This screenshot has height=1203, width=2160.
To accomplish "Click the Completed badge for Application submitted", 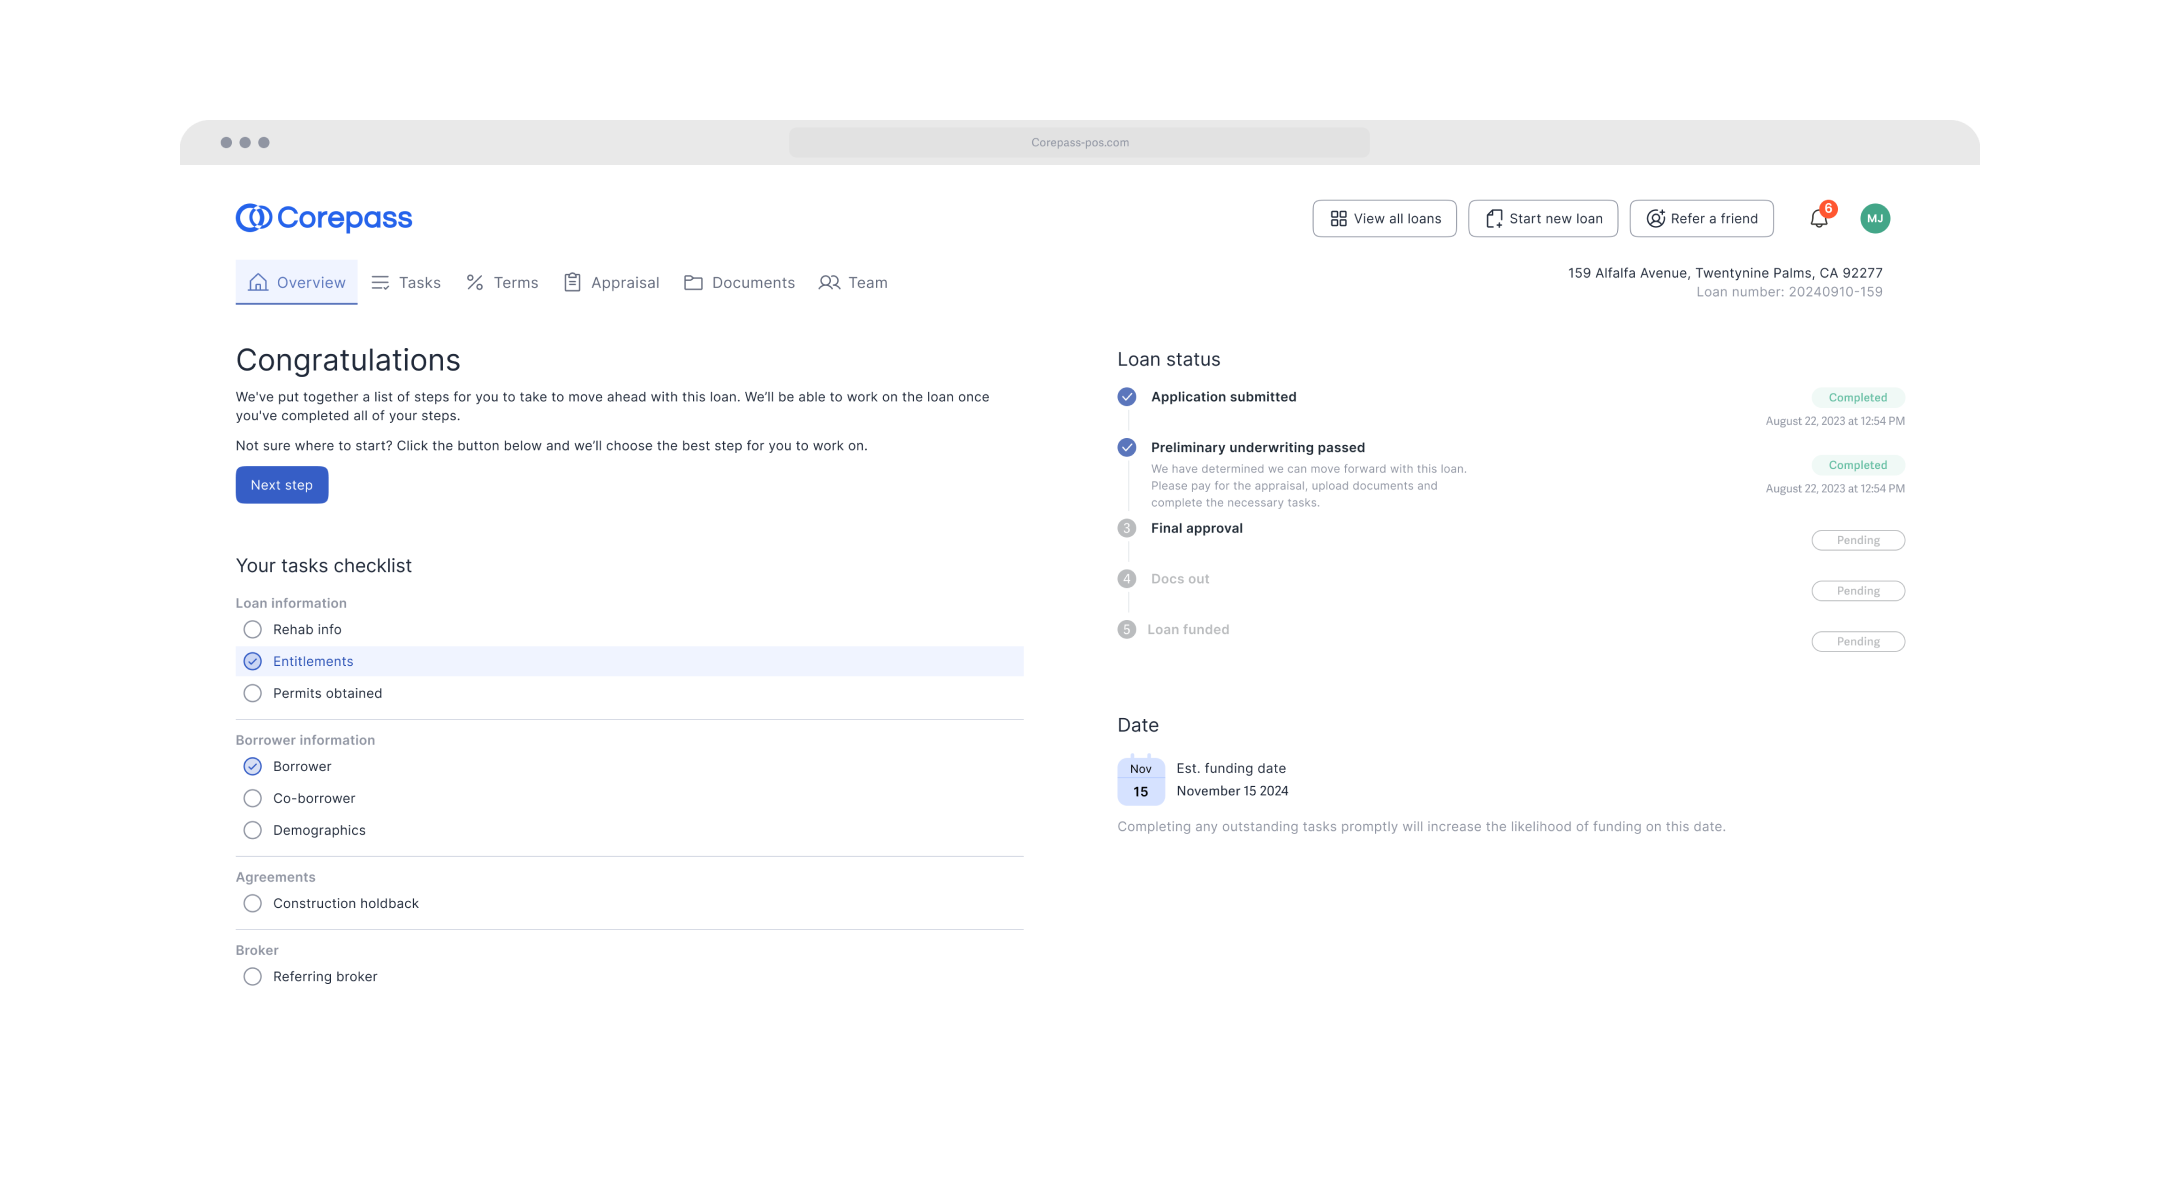I will [1858, 398].
